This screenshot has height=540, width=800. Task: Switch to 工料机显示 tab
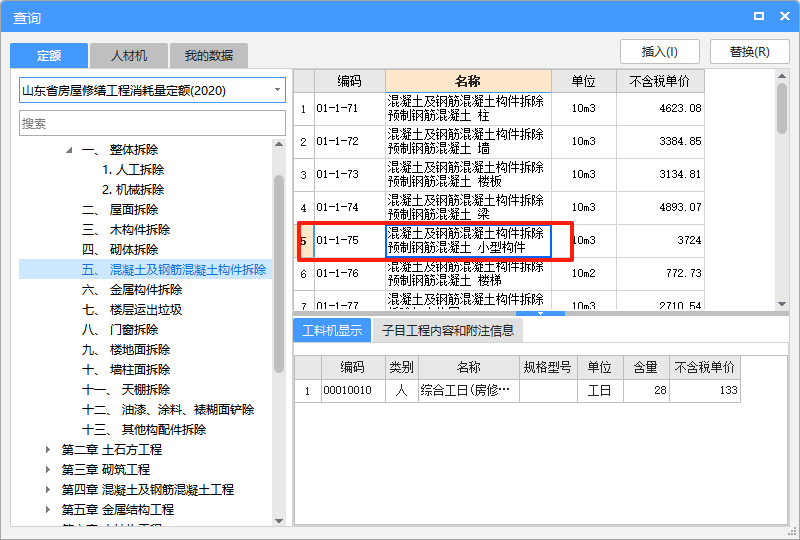[x=332, y=331]
